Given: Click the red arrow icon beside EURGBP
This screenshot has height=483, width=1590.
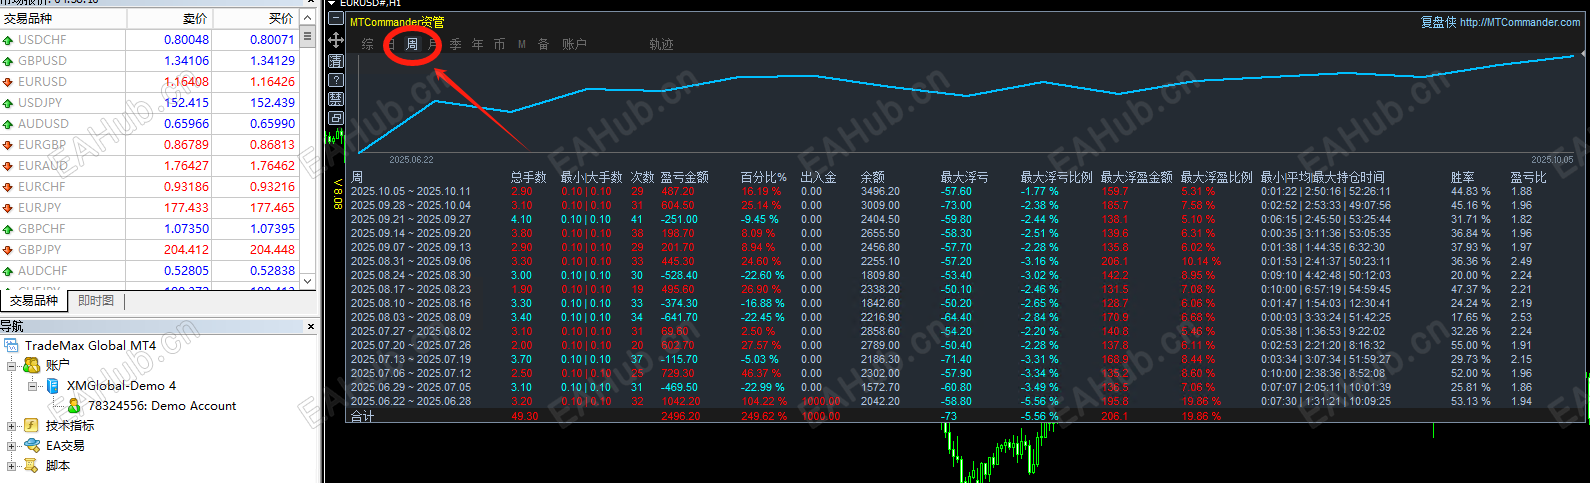Looking at the screenshot, I should [x=8, y=145].
